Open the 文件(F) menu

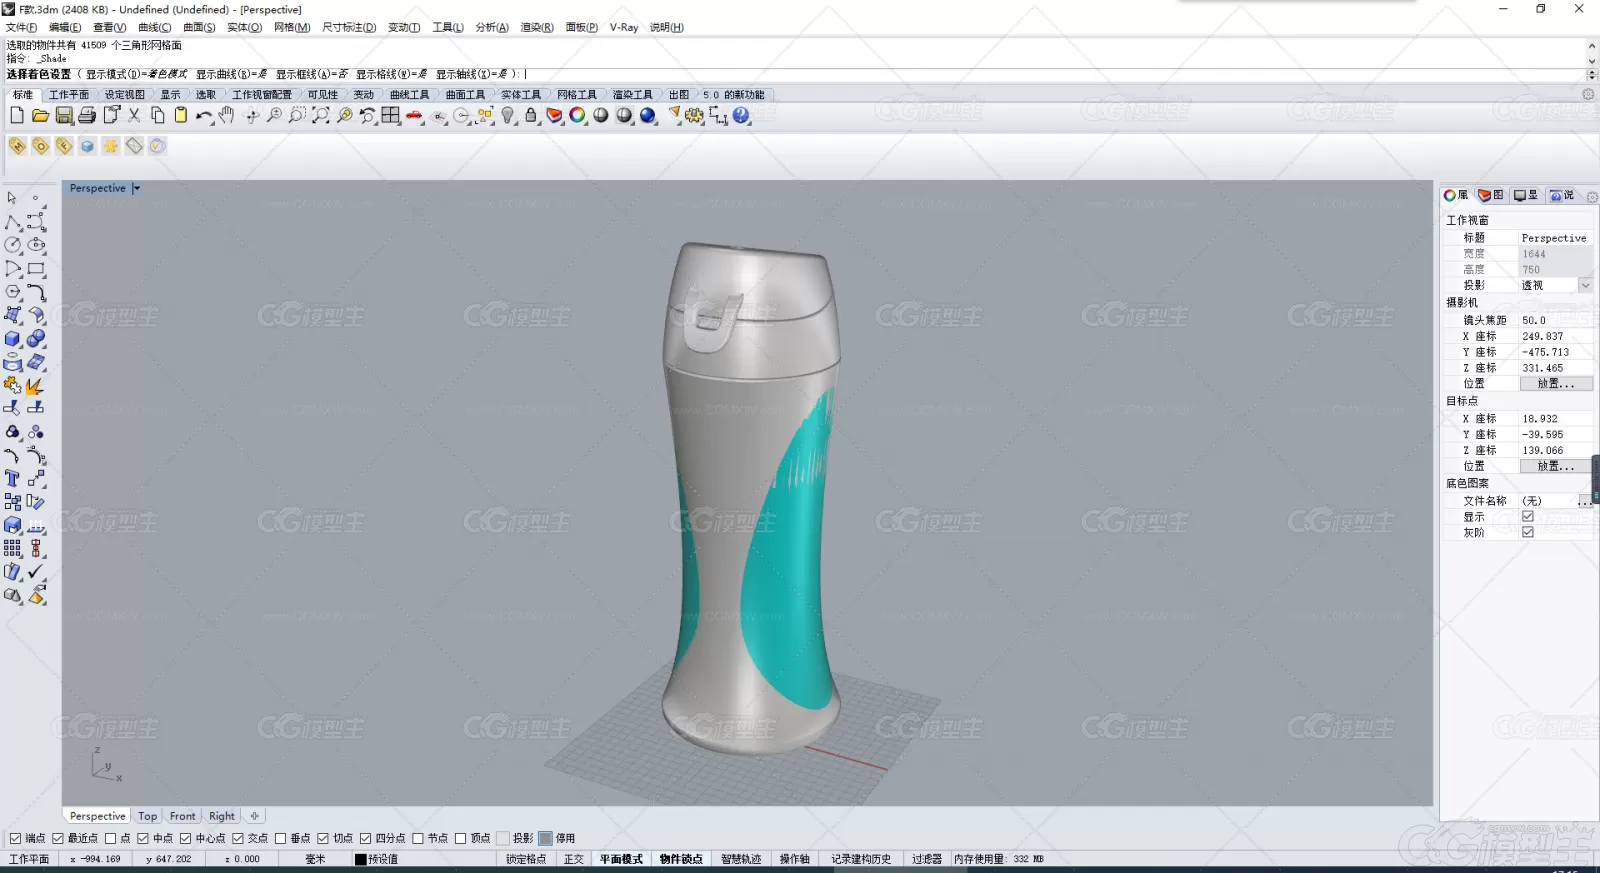coord(21,27)
